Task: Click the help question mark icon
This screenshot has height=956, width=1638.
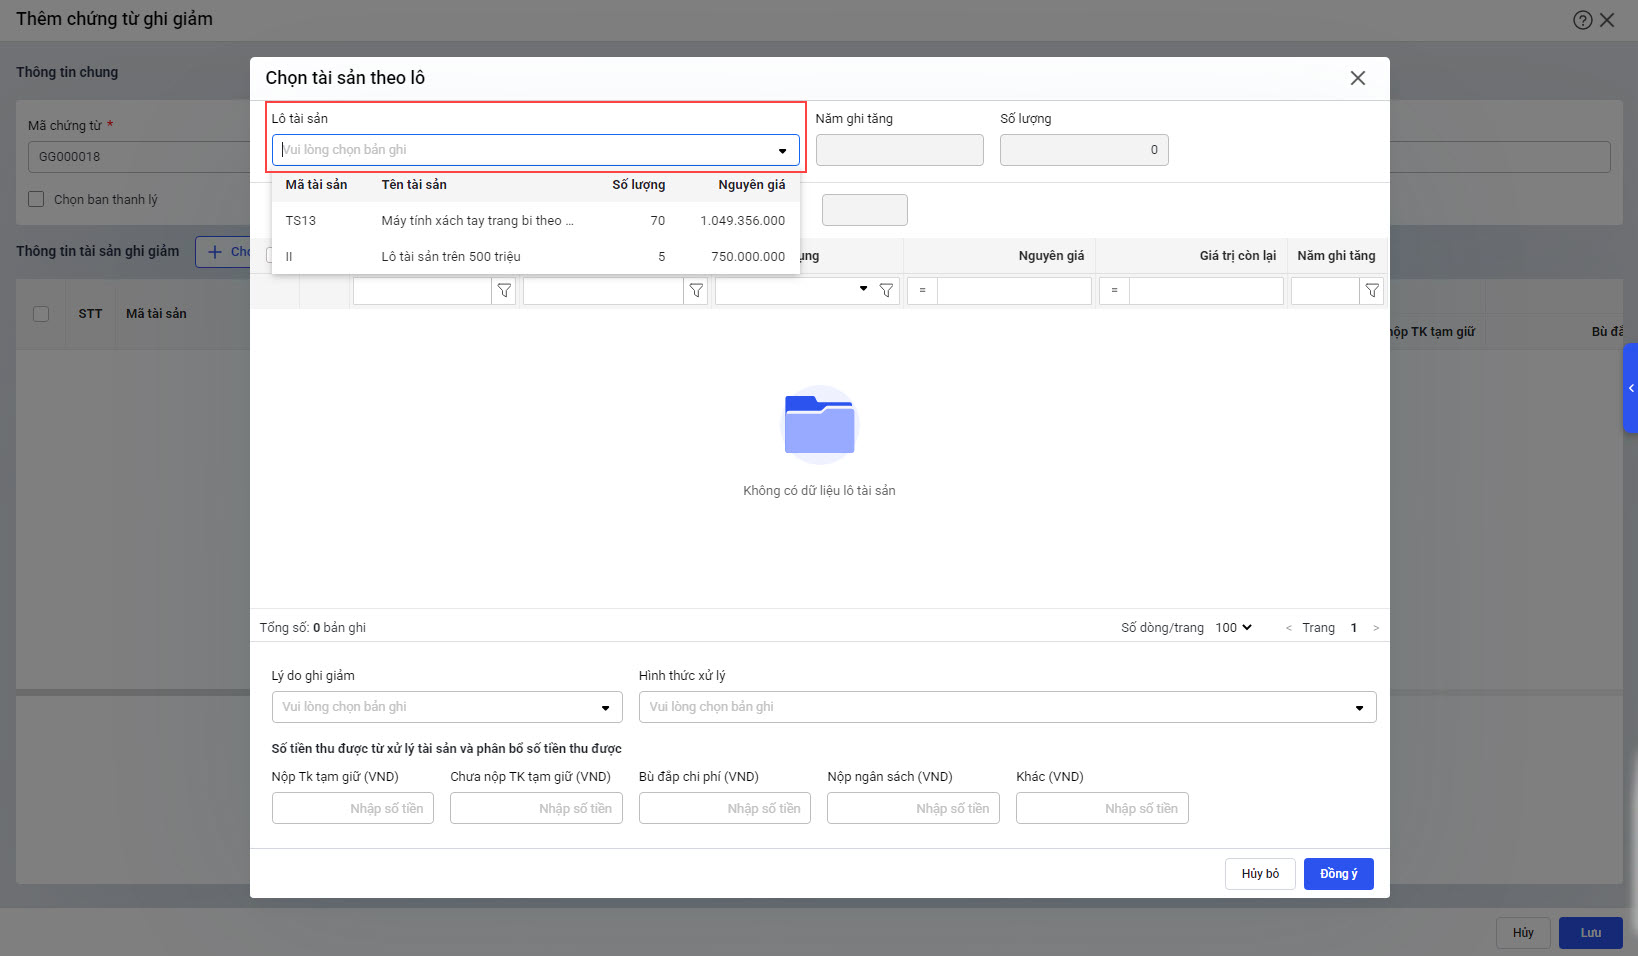Action: (x=1582, y=20)
